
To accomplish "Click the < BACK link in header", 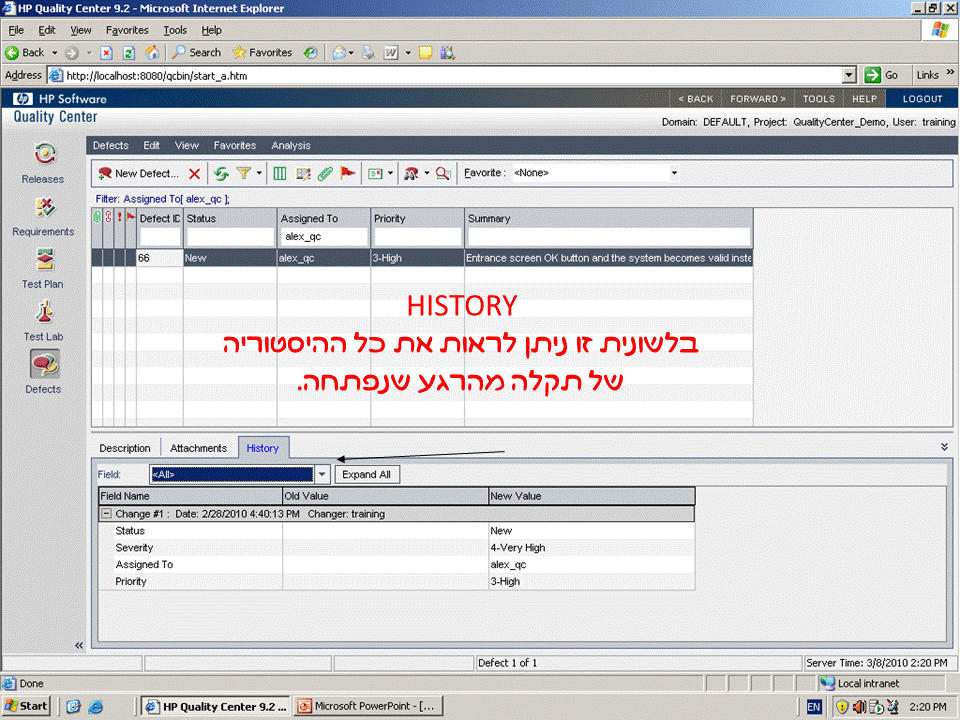I will coord(696,99).
